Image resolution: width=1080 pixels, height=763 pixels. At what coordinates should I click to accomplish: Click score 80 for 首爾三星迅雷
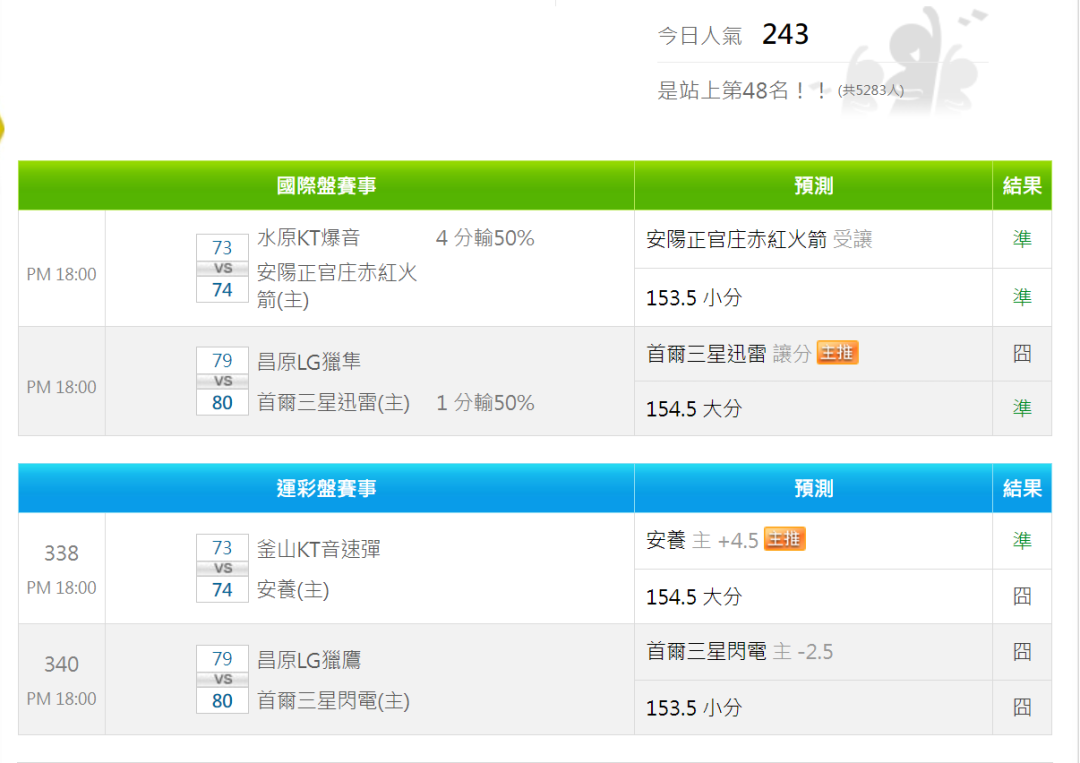tap(222, 403)
